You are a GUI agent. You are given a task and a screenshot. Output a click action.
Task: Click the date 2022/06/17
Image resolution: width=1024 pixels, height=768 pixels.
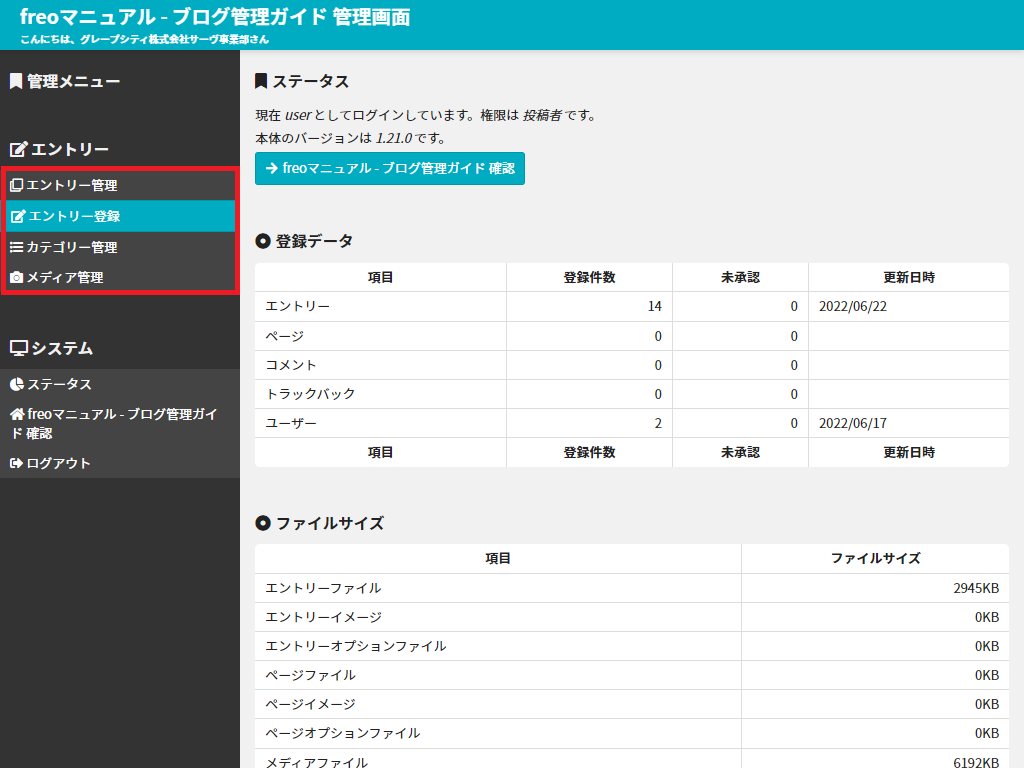tap(853, 423)
